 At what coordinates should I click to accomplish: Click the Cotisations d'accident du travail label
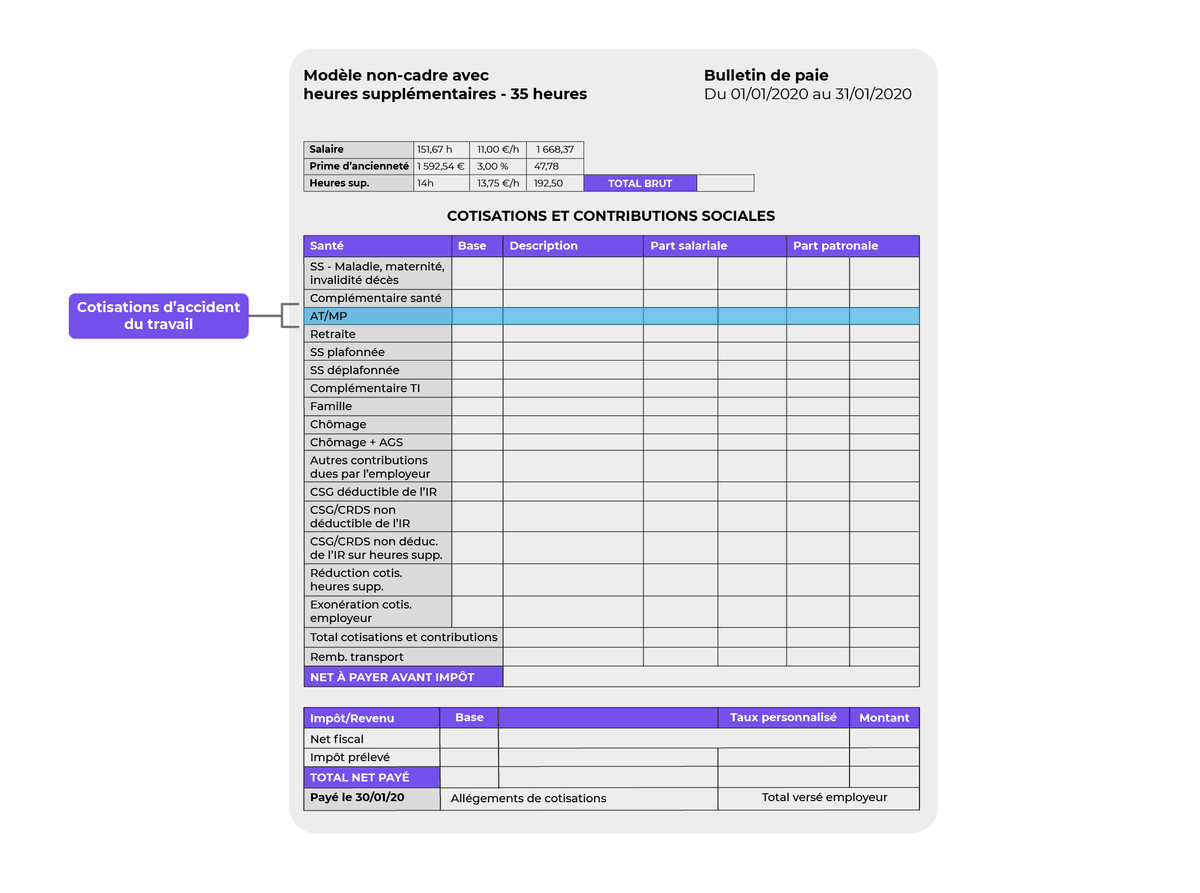tap(158, 316)
